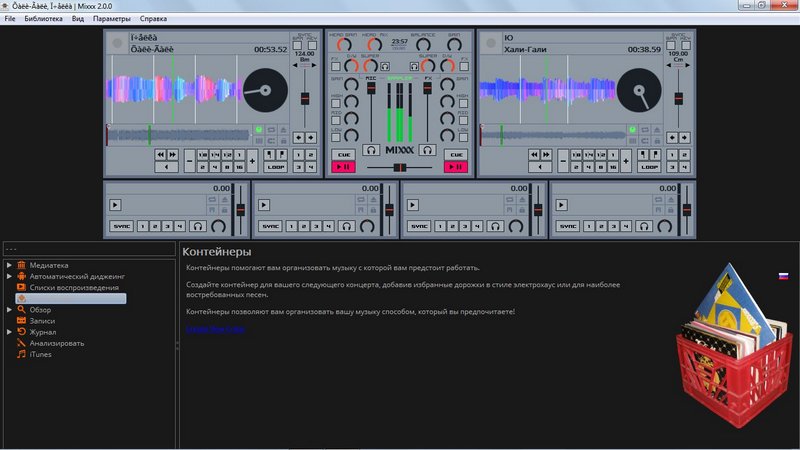The height and width of the screenshot is (450, 800).
Task: Enable BPM sync checkbox on left deck
Action: (x=297, y=45)
